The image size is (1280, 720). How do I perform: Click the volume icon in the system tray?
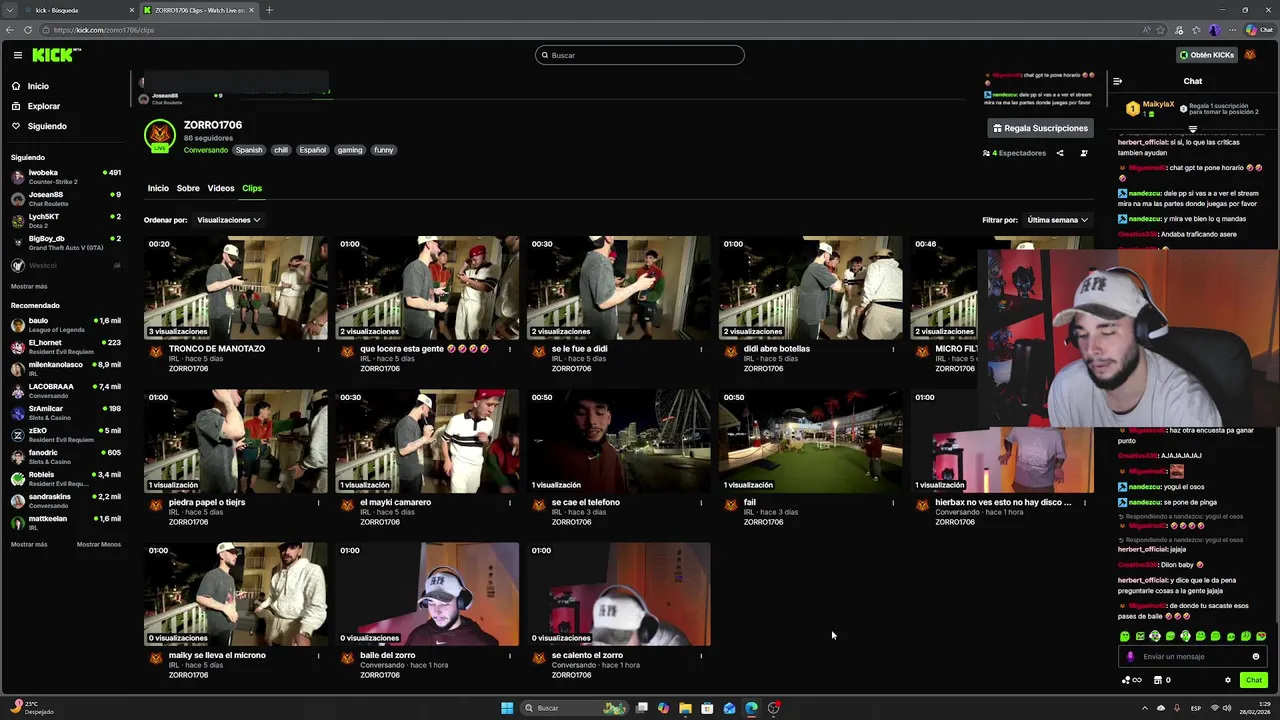pyautogui.click(x=1227, y=708)
